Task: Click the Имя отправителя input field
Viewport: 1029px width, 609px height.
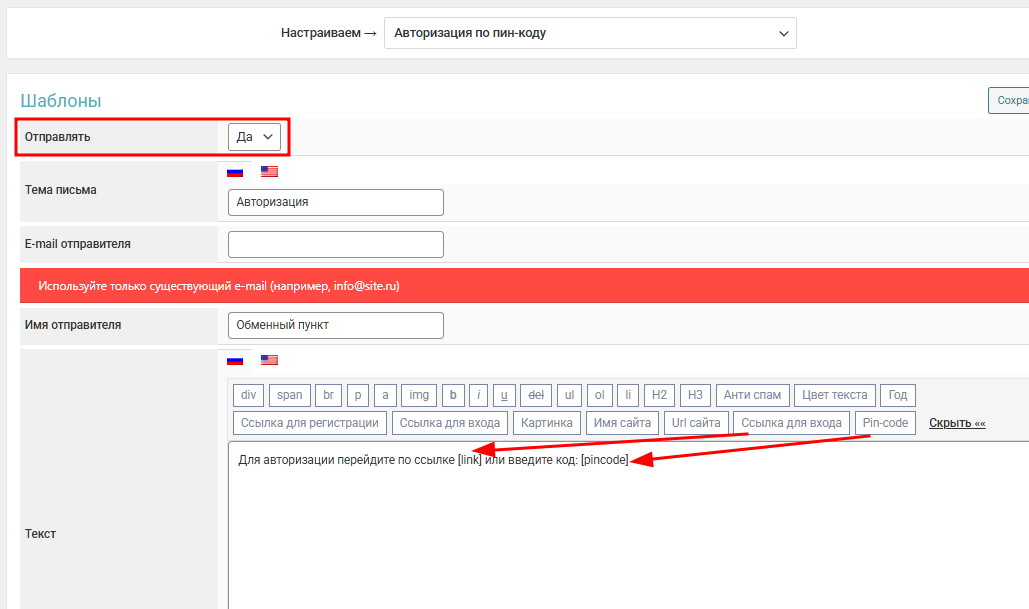Action: 335,325
